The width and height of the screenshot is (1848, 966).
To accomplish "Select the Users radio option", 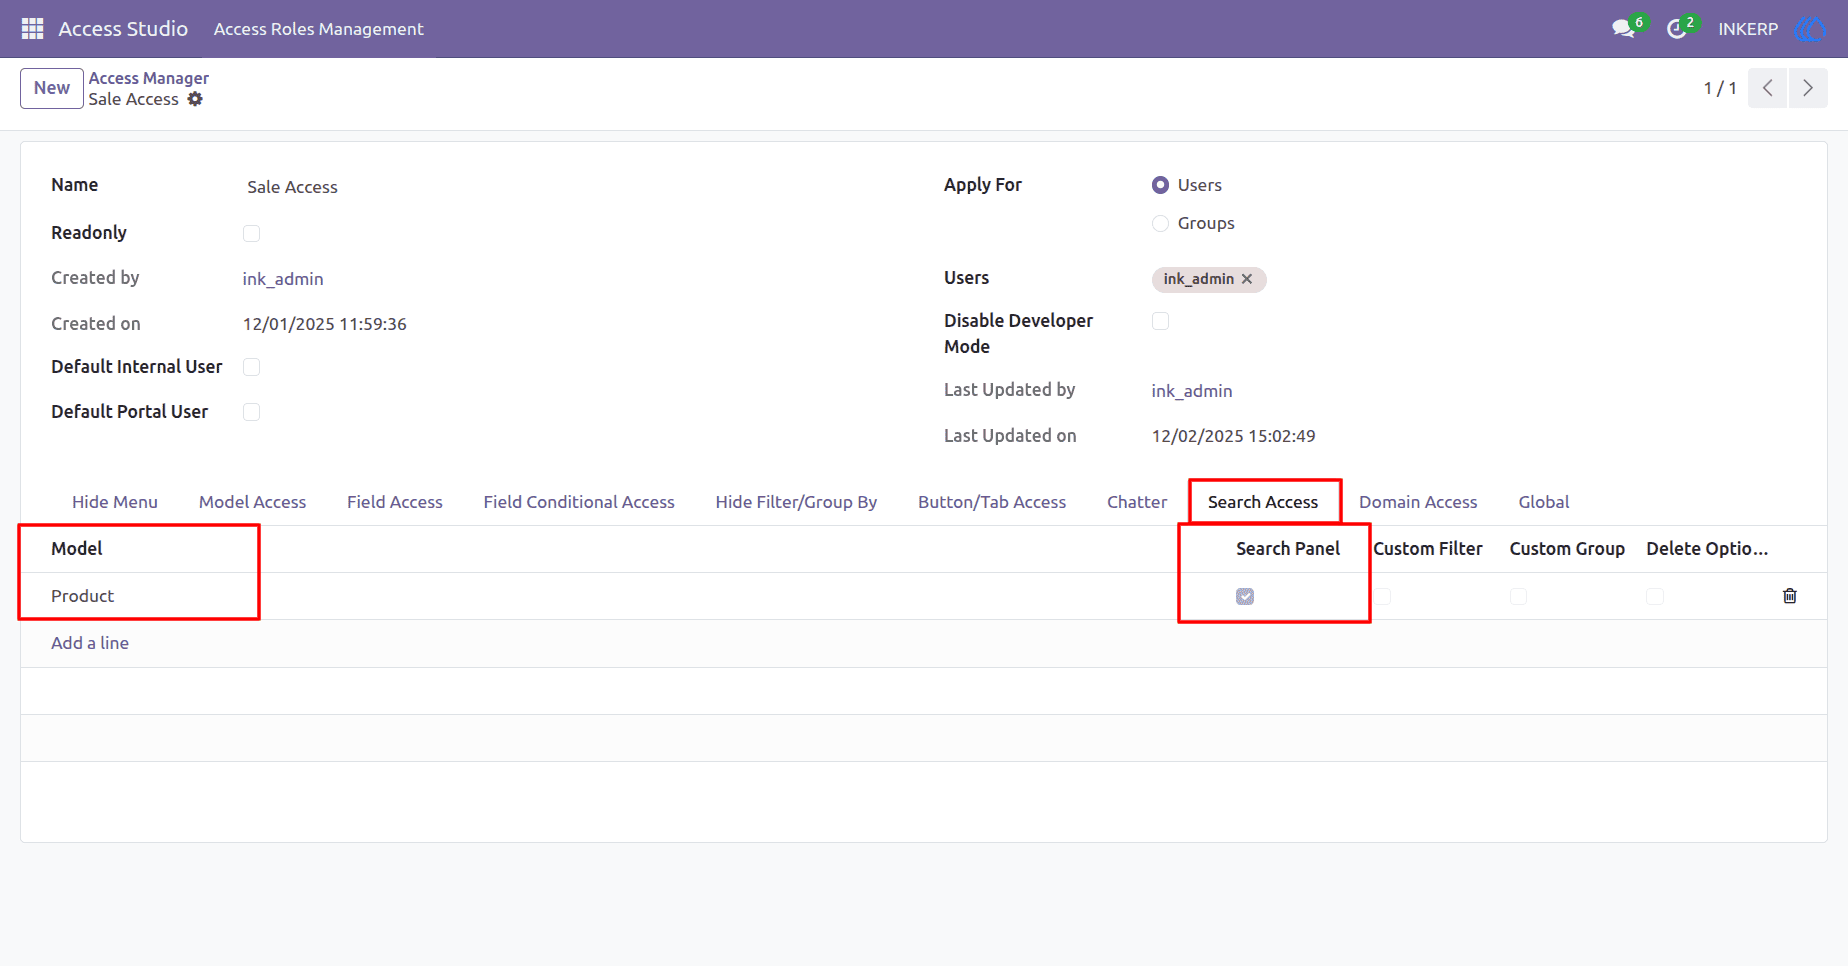I will click(1160, 185).
